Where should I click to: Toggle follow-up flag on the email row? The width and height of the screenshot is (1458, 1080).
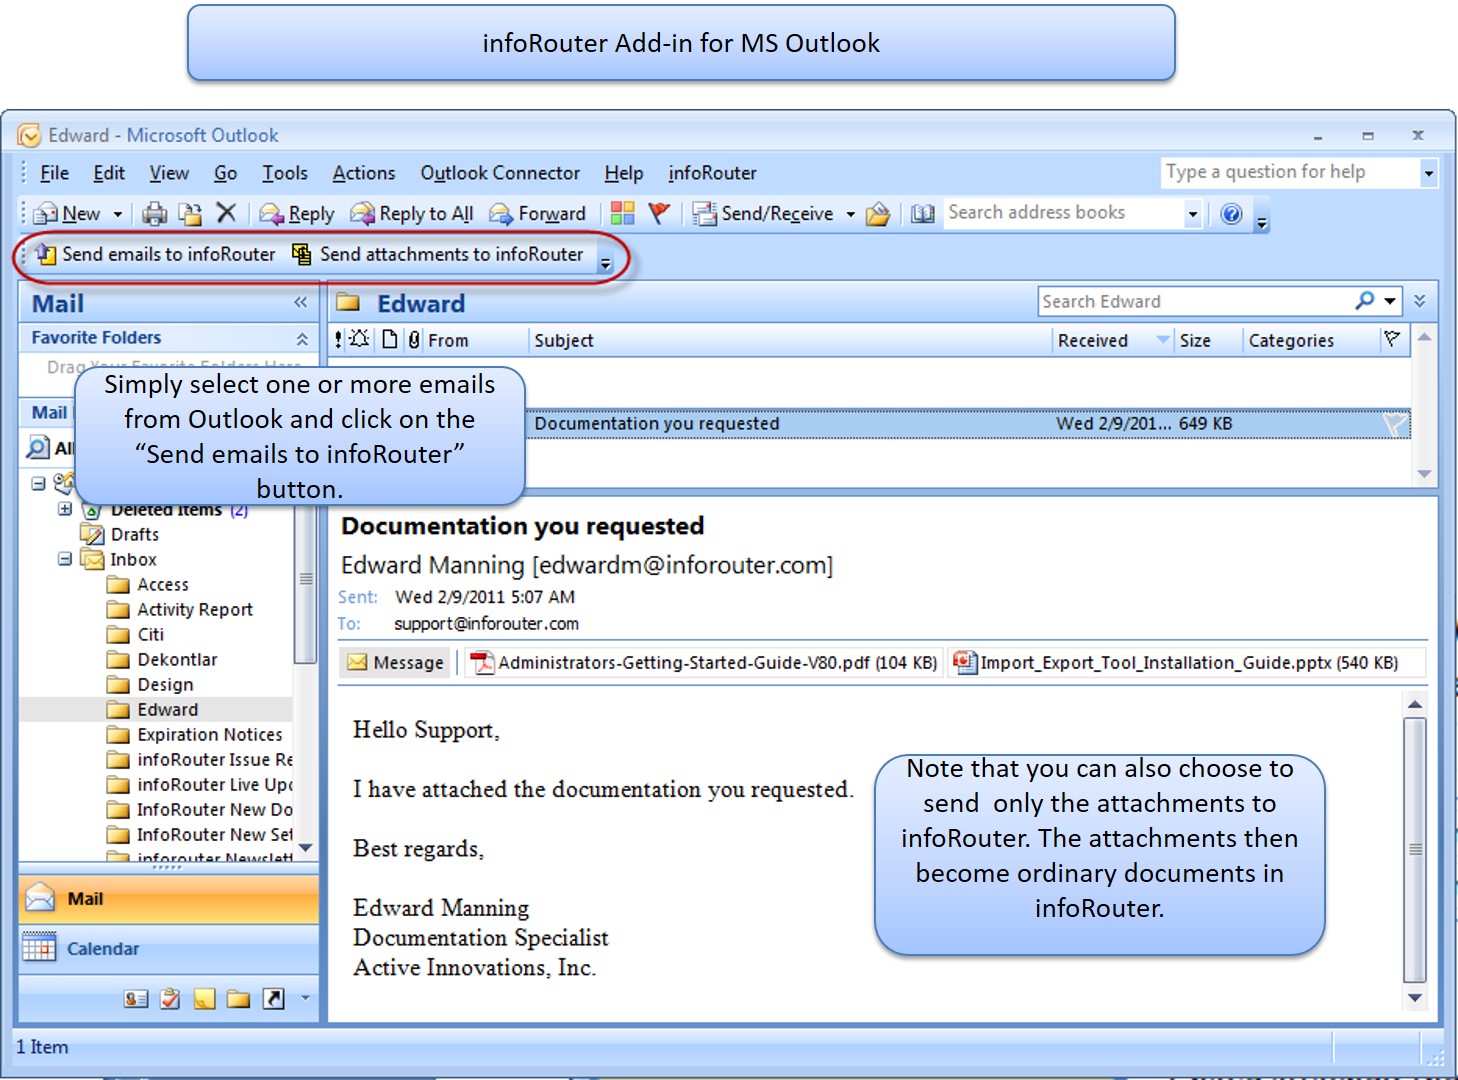click(x=1394, y=424)
